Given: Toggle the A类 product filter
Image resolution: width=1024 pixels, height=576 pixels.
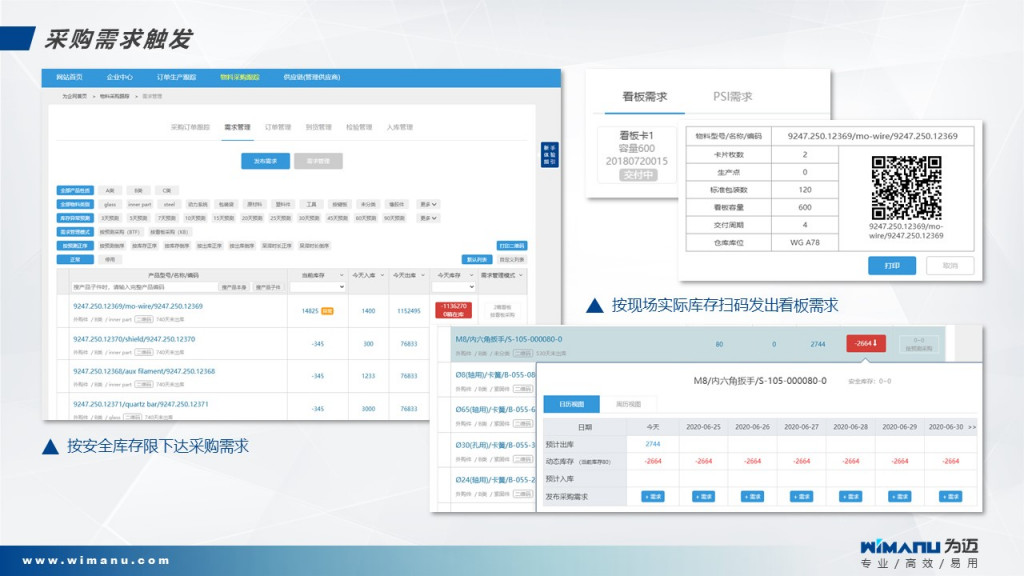Looking at the screenshot, I should point(109,189).
